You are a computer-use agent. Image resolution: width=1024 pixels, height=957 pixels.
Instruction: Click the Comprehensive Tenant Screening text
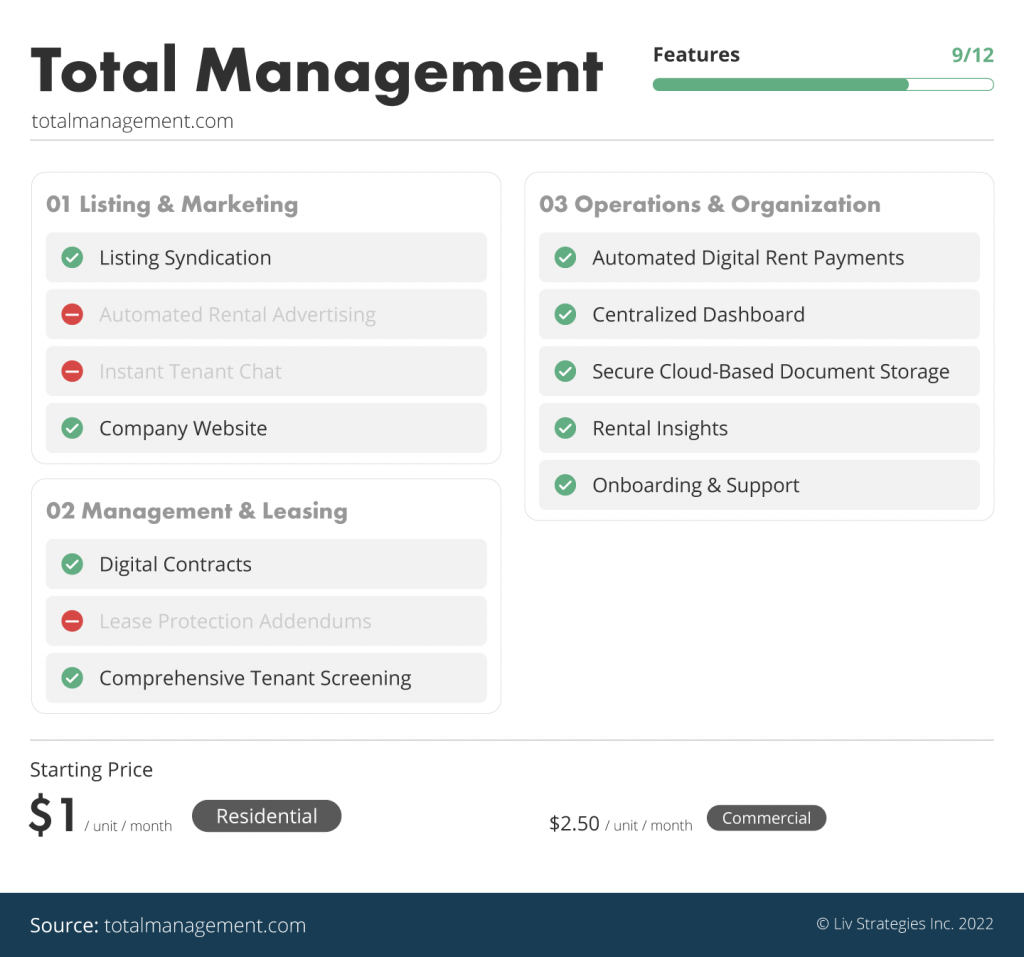point(255,678)
